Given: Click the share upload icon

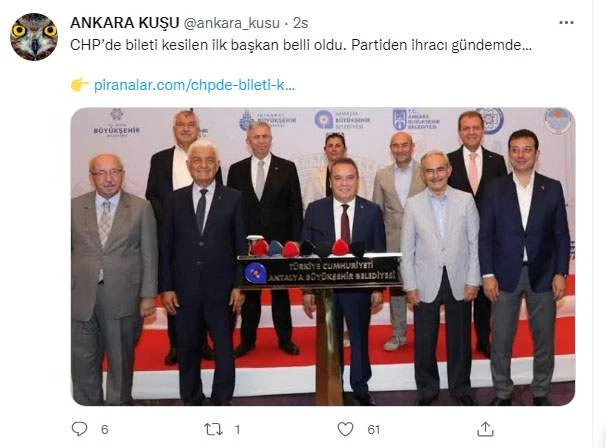Looking at the screenshot, I should click(485, 429).
